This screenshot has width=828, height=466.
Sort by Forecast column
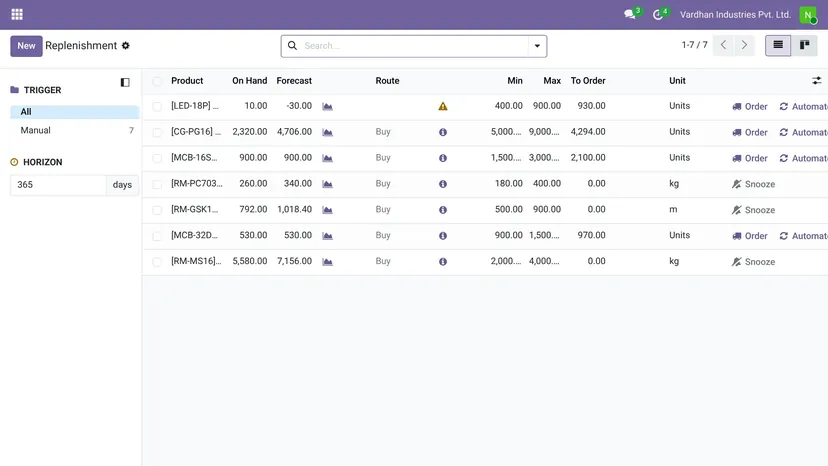pos(294,81)
